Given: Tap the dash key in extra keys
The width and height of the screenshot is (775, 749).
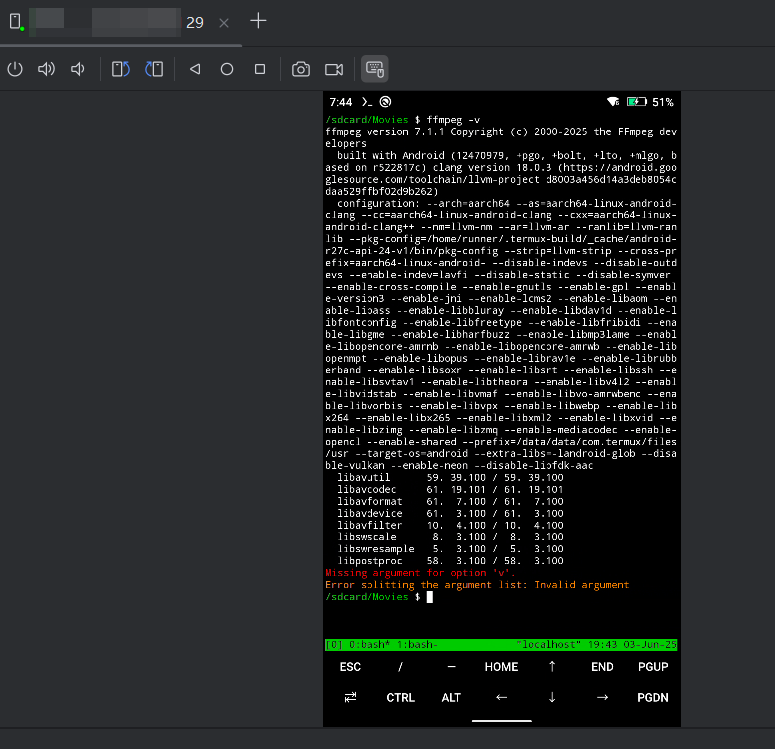Looking at the screenshot, I should pyautogui.click(x=451, y=667).
